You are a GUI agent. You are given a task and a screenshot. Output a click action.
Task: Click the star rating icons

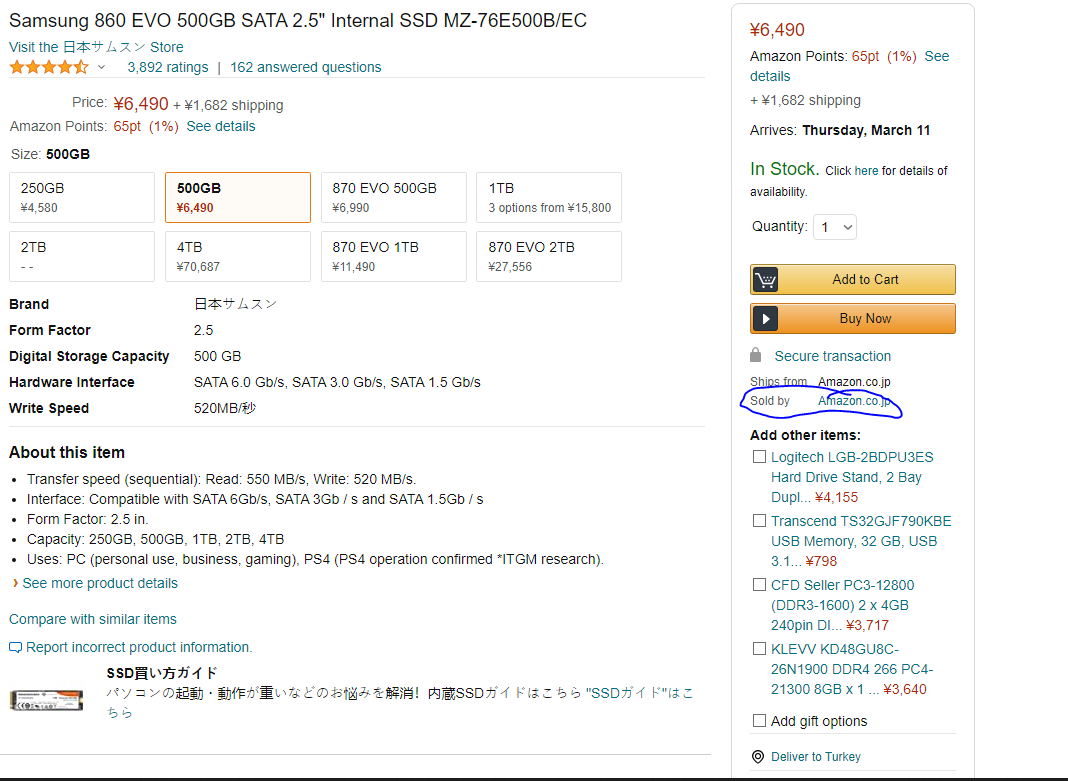pyautogui.click(x=49, y=68)
